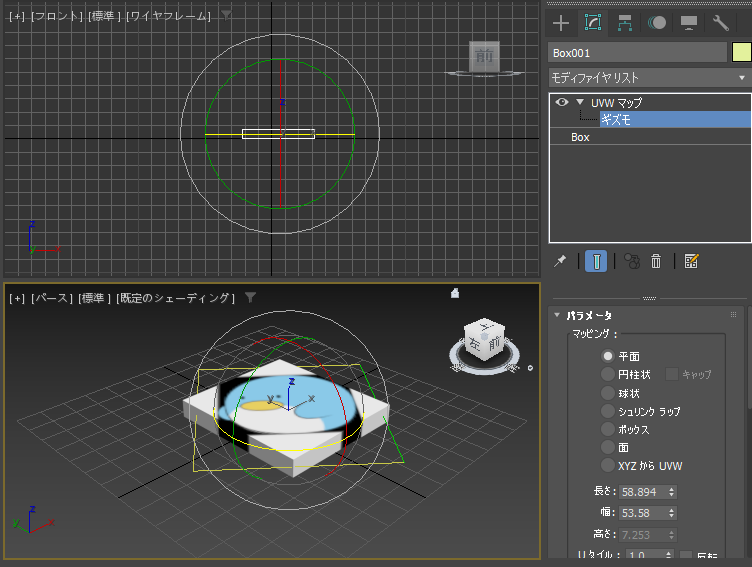Click the Make Unique icon

coord(632,261)
